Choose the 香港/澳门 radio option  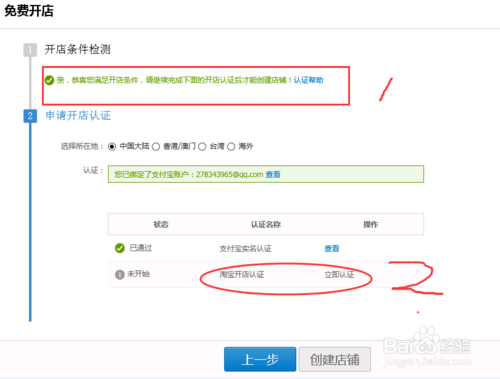click(x=156, y=147)
